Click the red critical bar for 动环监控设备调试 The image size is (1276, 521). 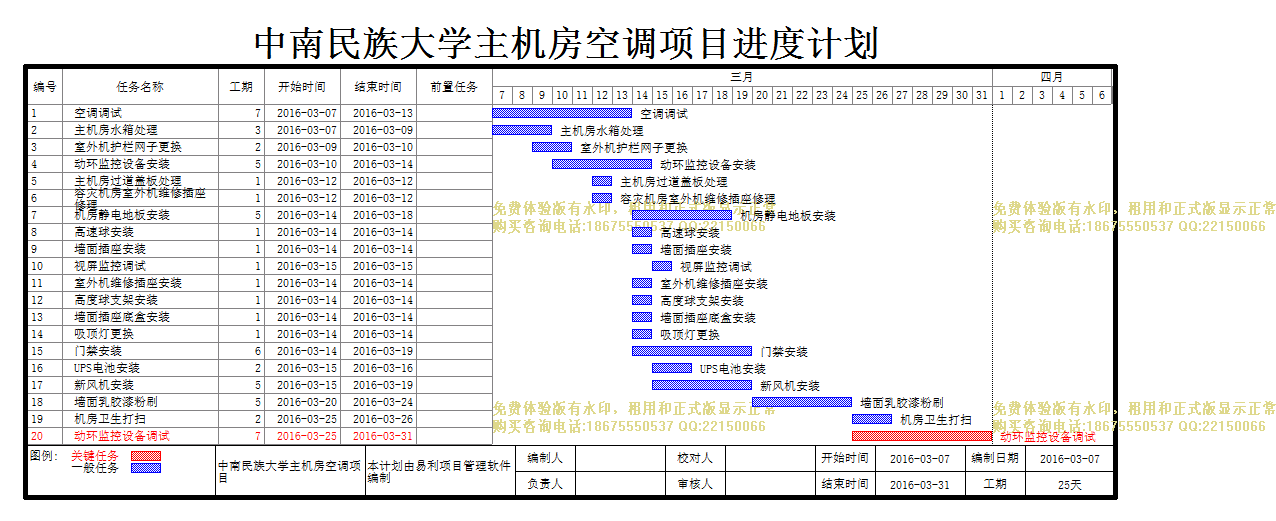[922, 436]
